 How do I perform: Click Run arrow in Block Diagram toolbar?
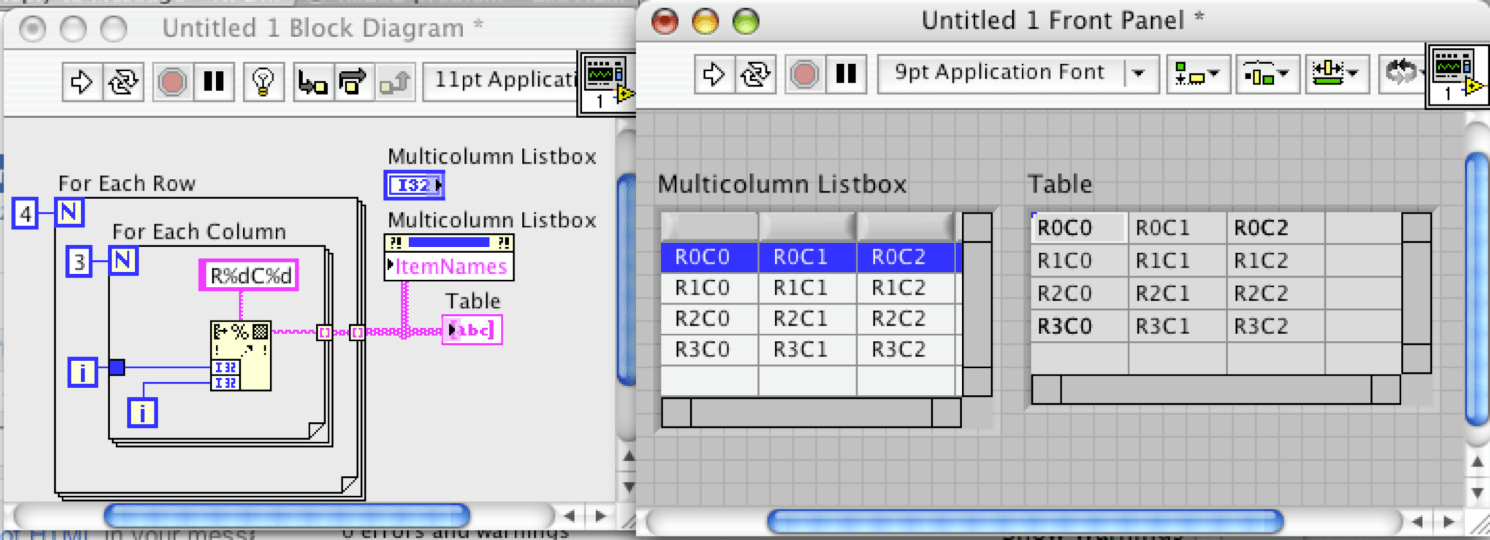click(x=82, y=81)
